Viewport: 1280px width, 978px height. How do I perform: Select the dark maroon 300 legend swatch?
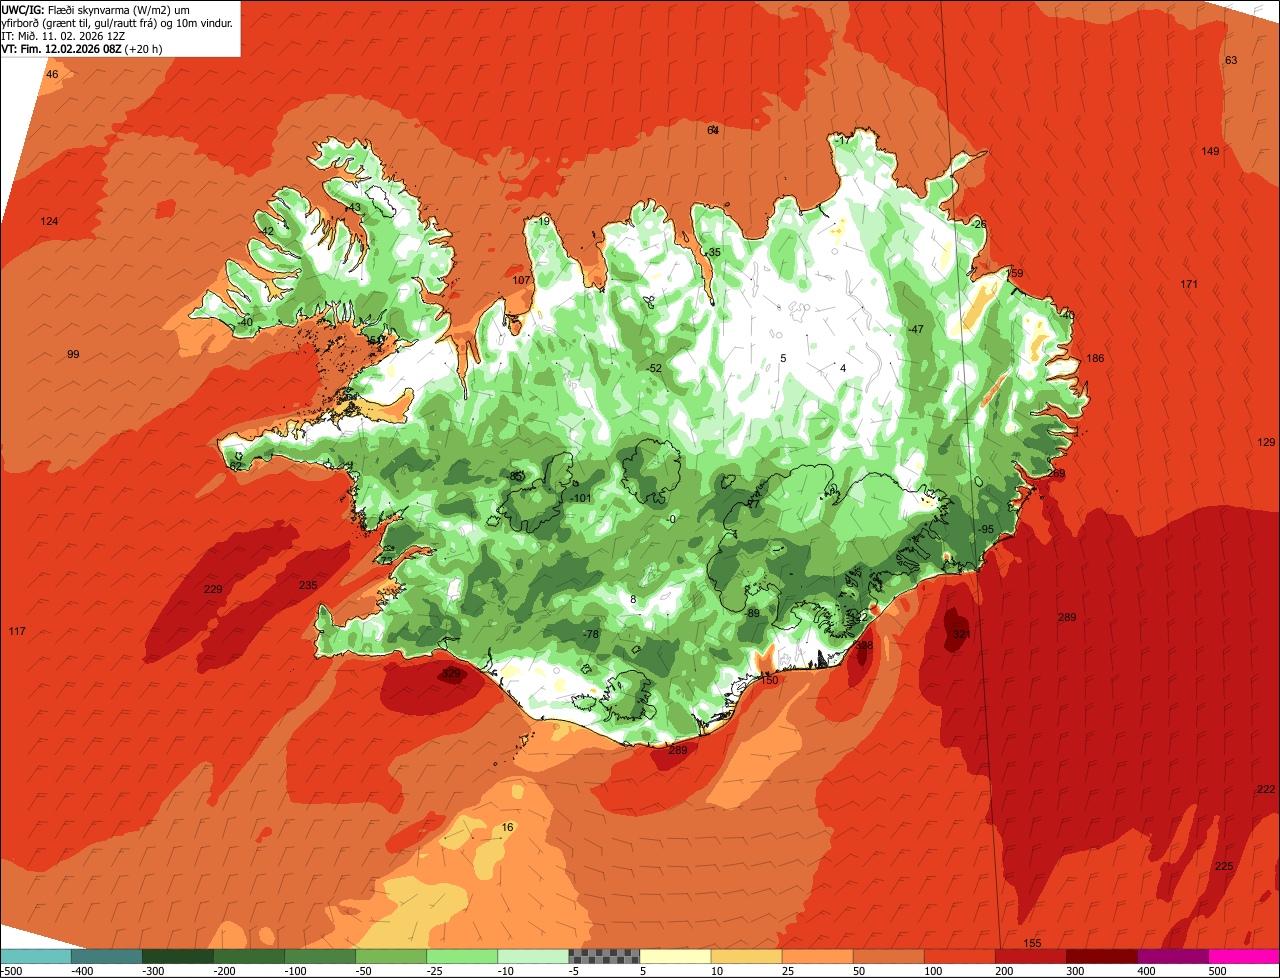tap(1102, 956)
